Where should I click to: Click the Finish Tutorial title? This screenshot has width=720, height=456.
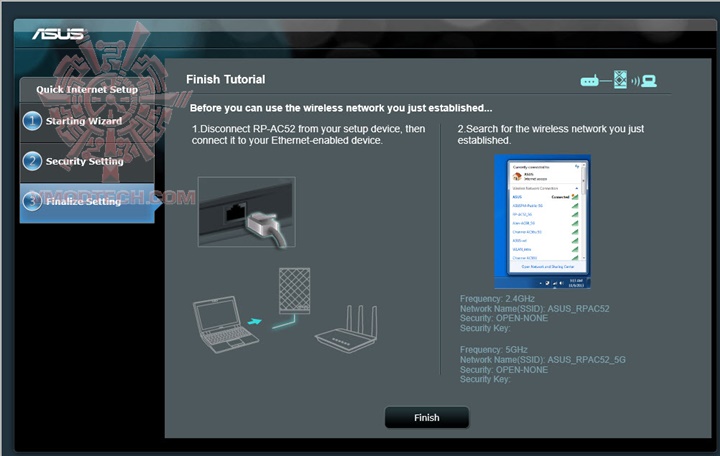(225, 79)
